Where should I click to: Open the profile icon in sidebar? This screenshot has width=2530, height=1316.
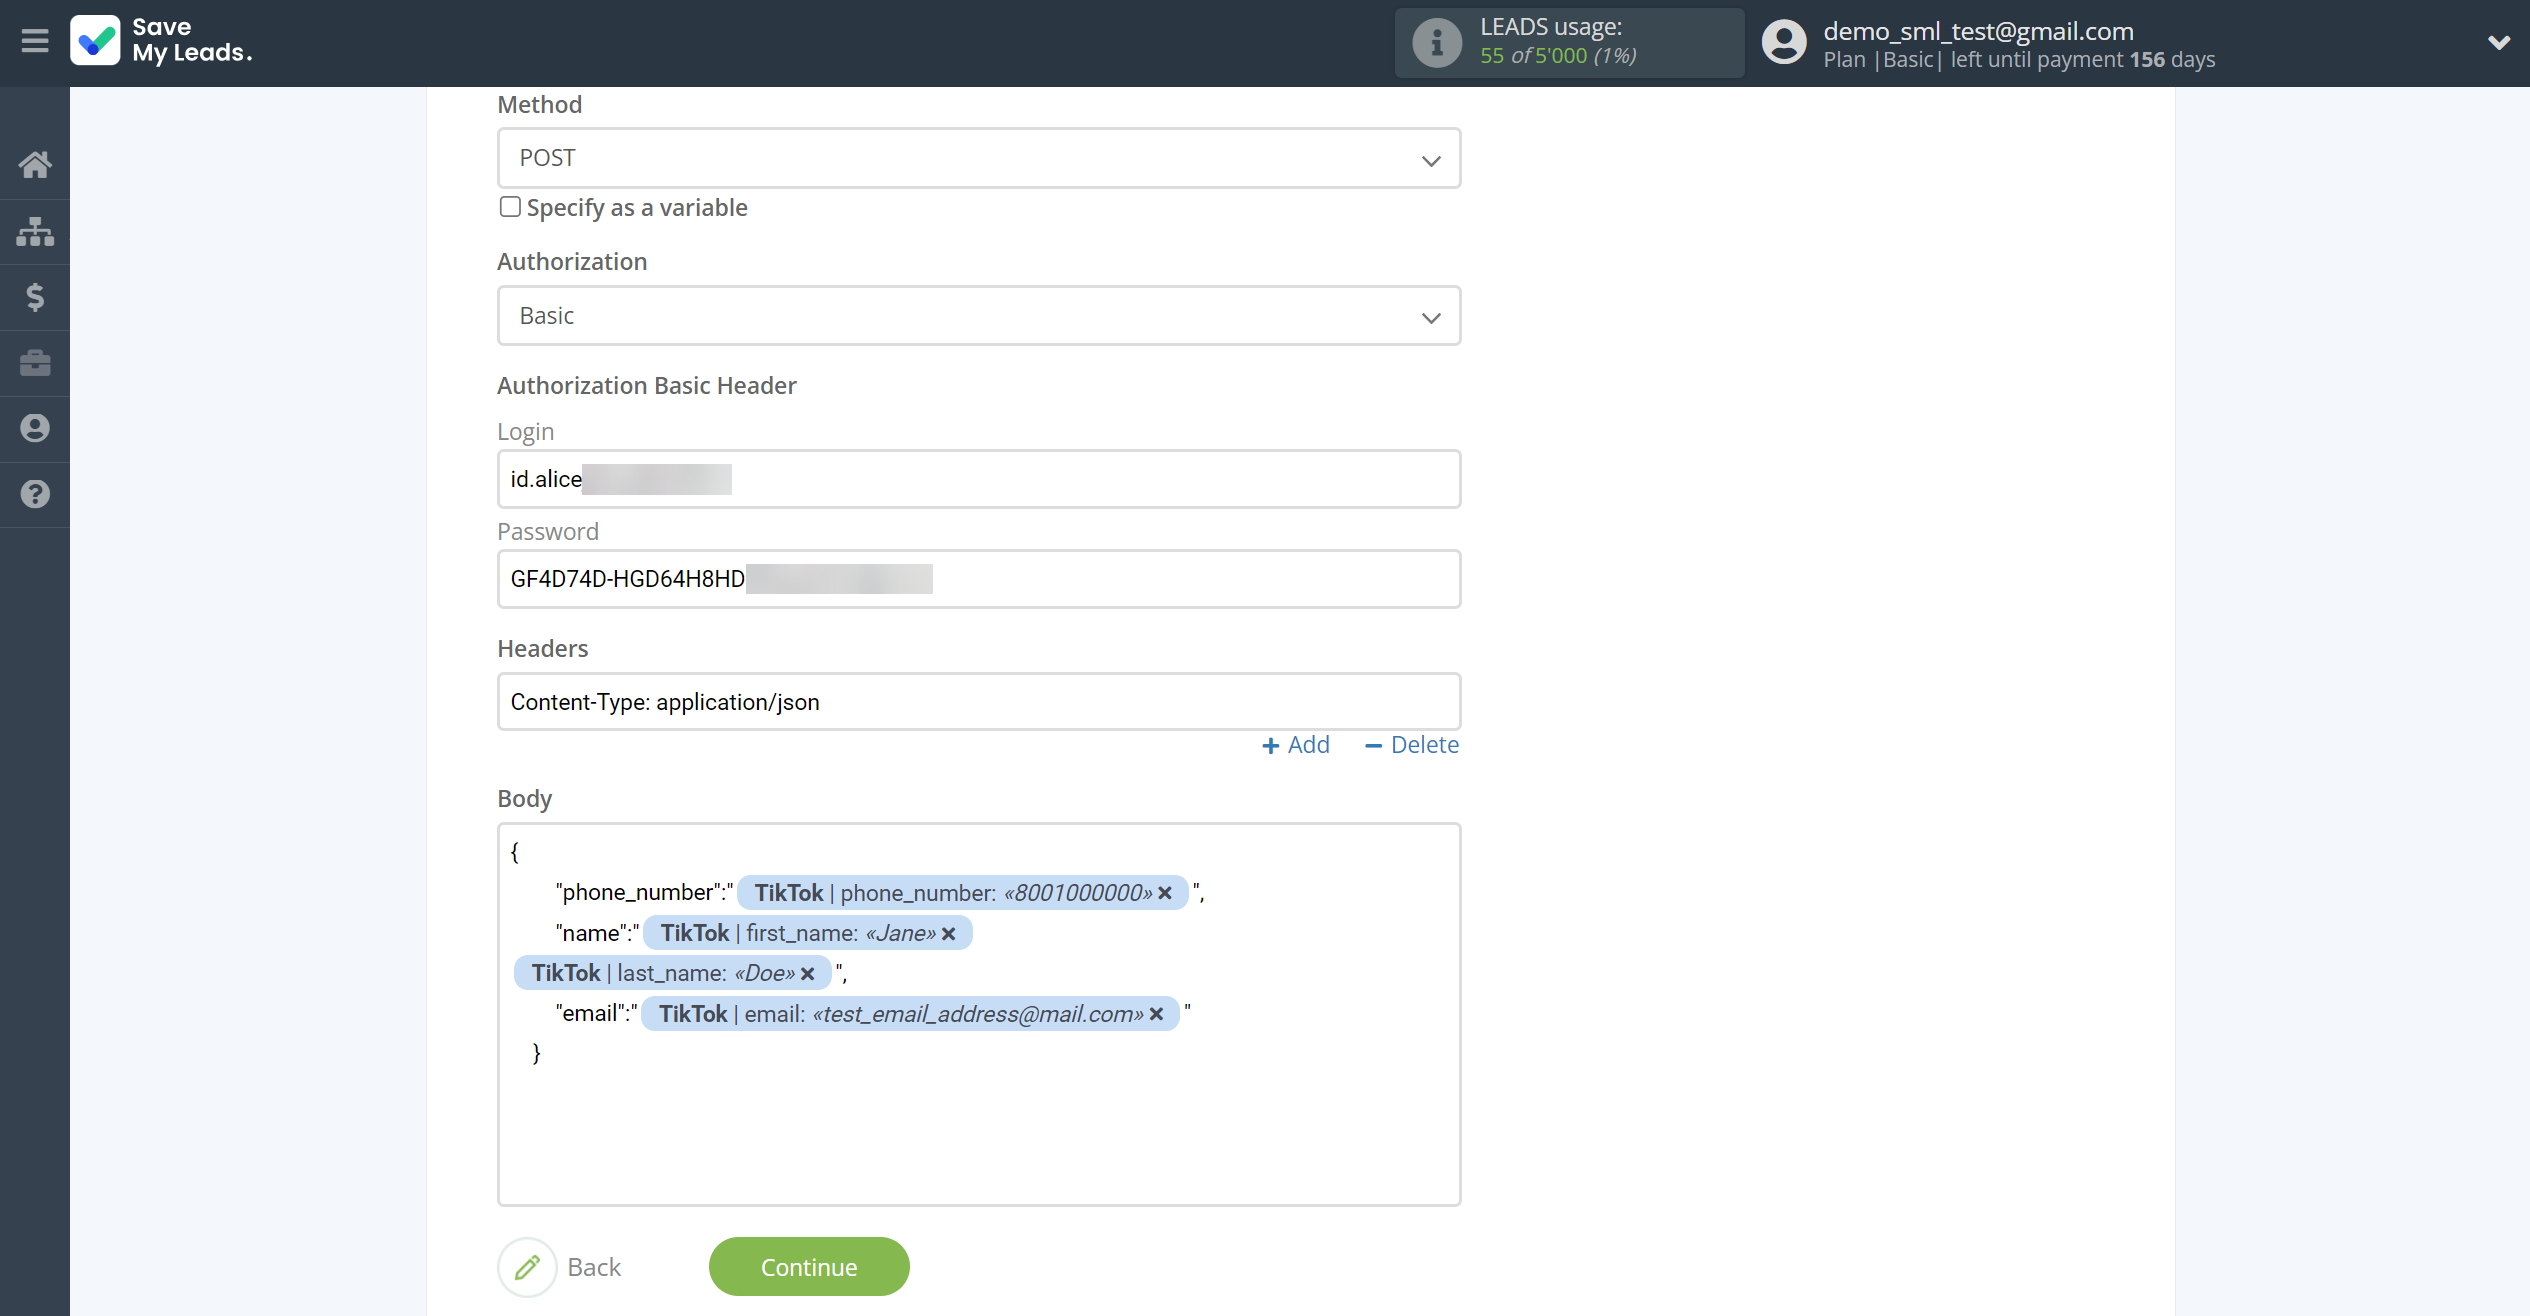tap(35, 429)
